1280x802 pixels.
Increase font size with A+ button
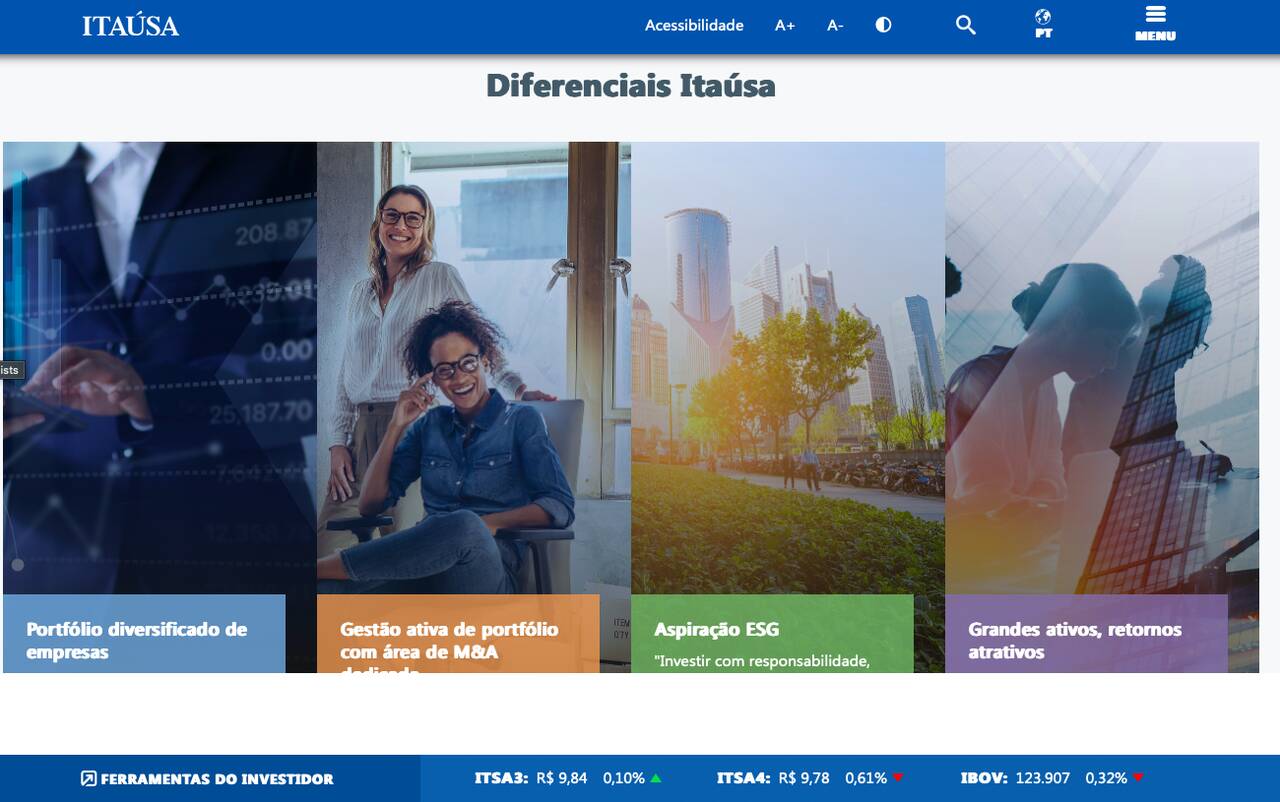coord(785,26)
